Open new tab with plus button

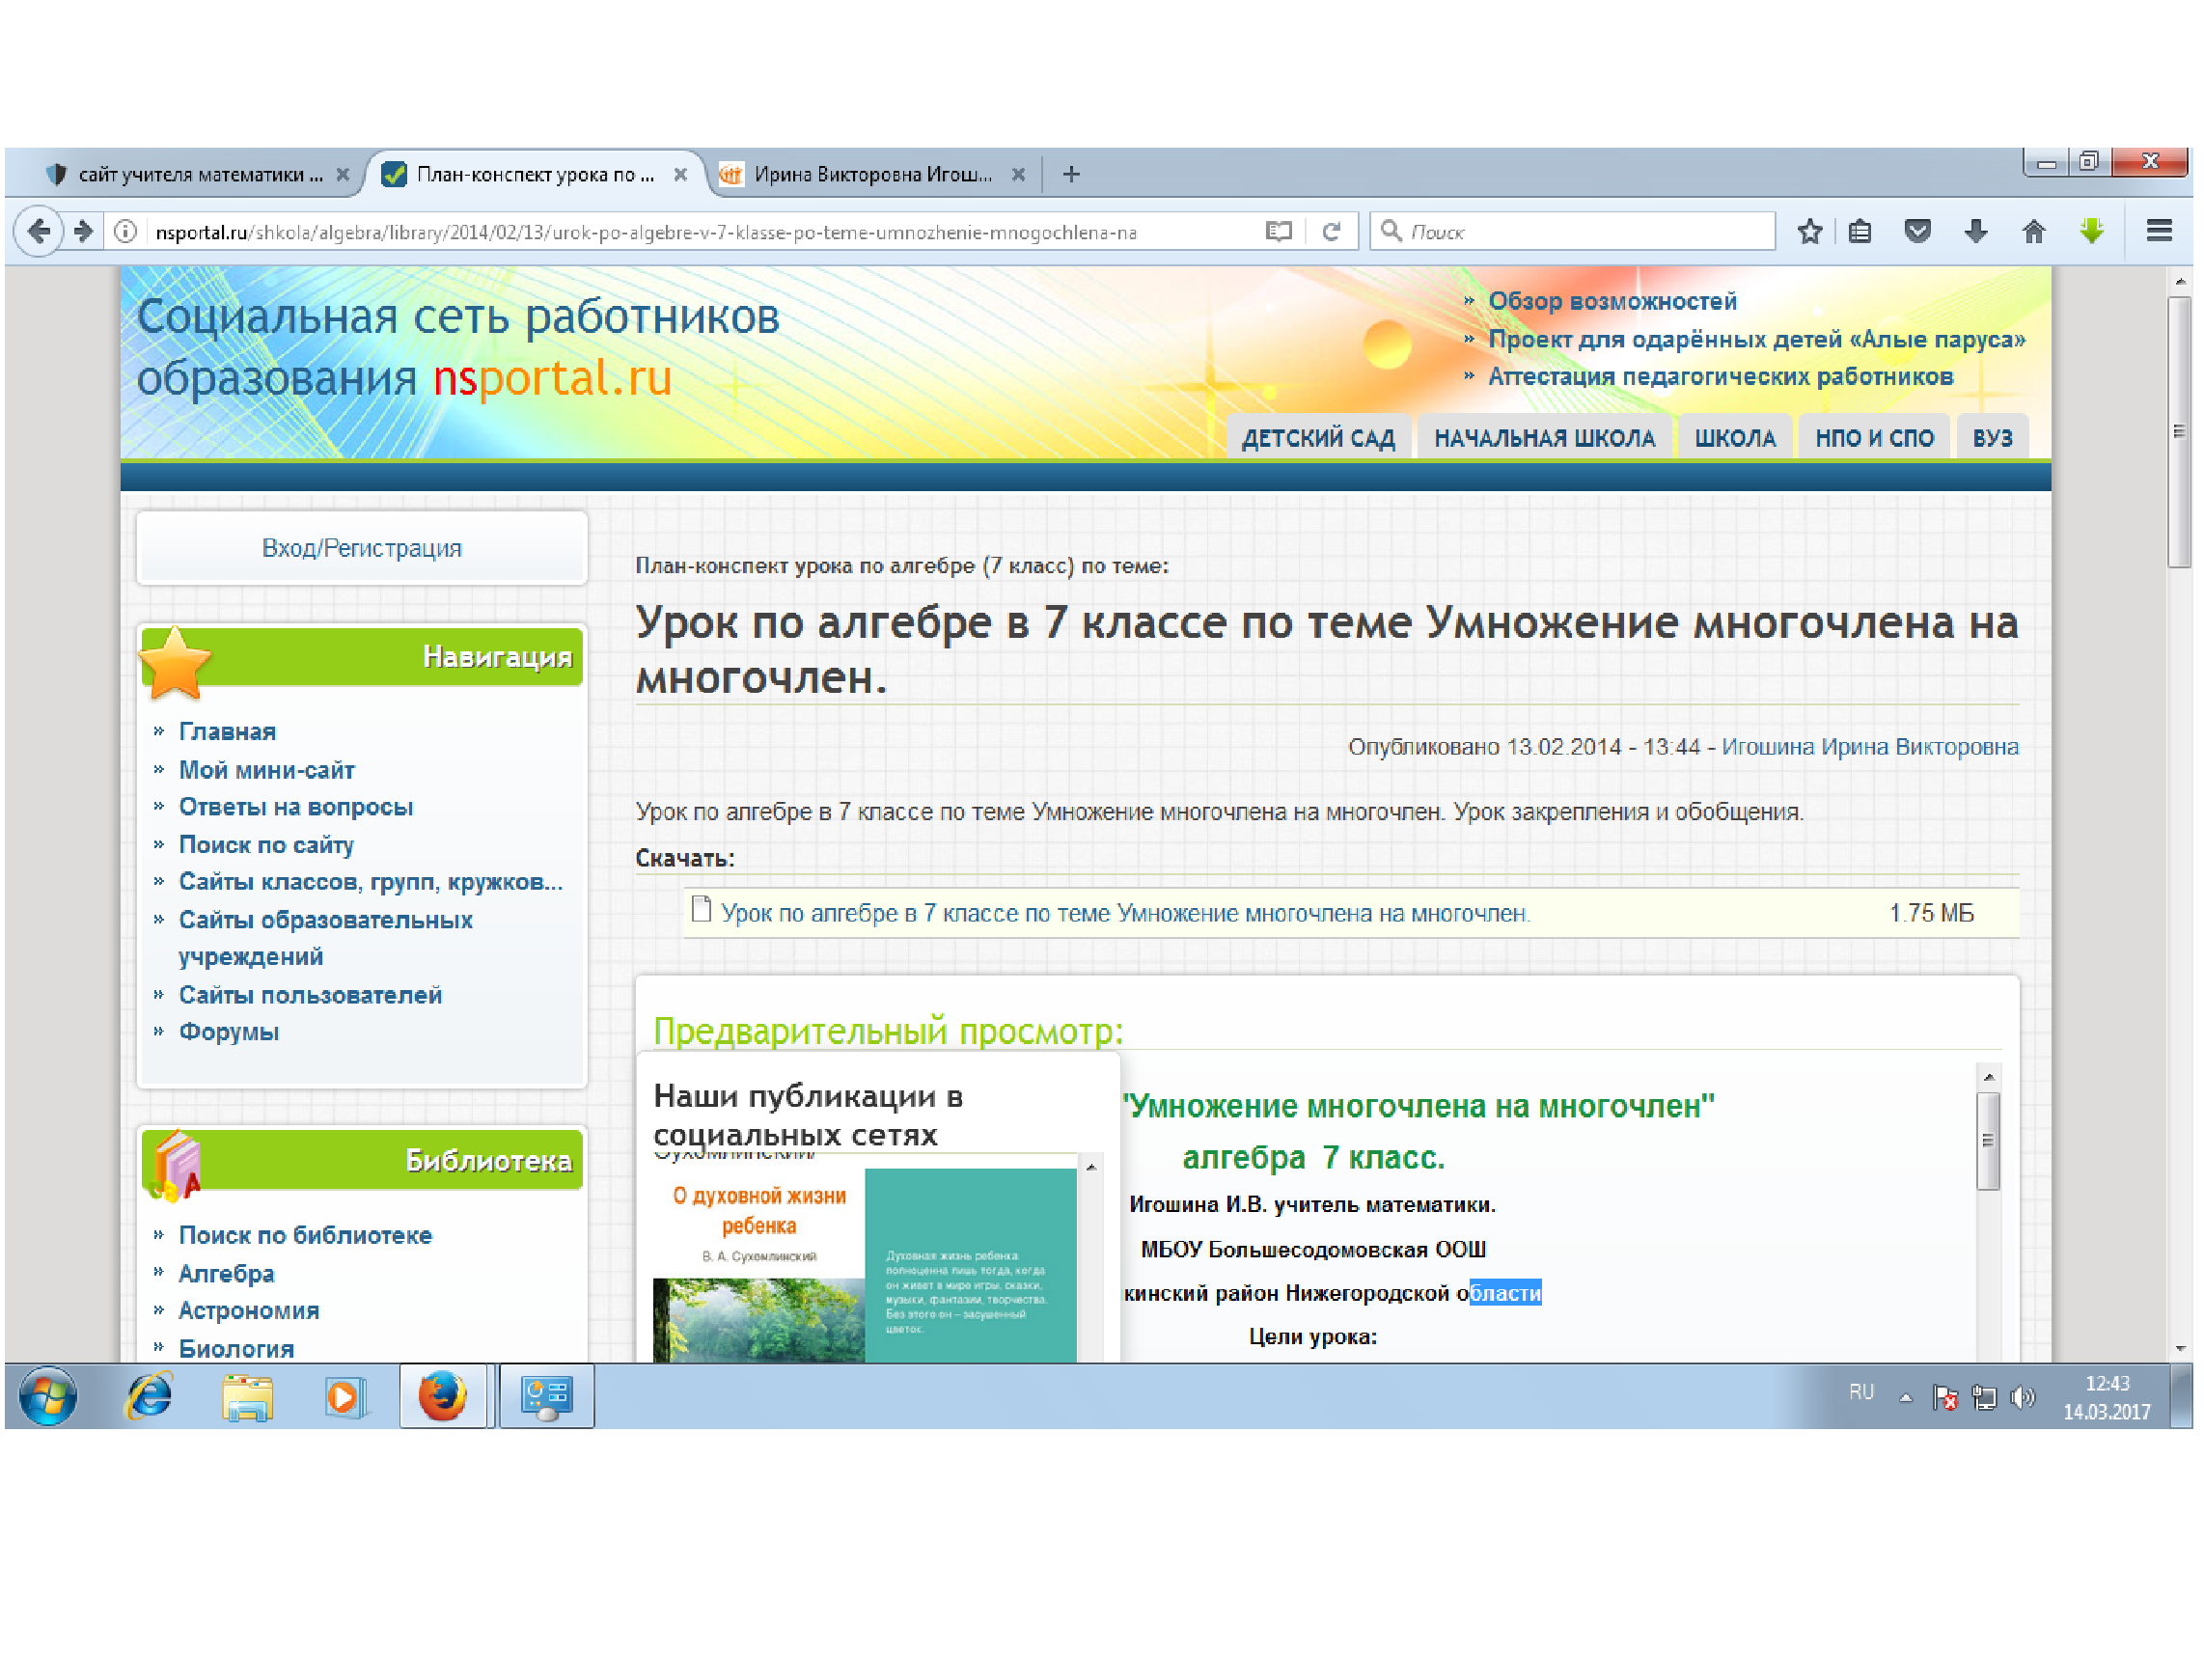click(x=1071, y=174)
